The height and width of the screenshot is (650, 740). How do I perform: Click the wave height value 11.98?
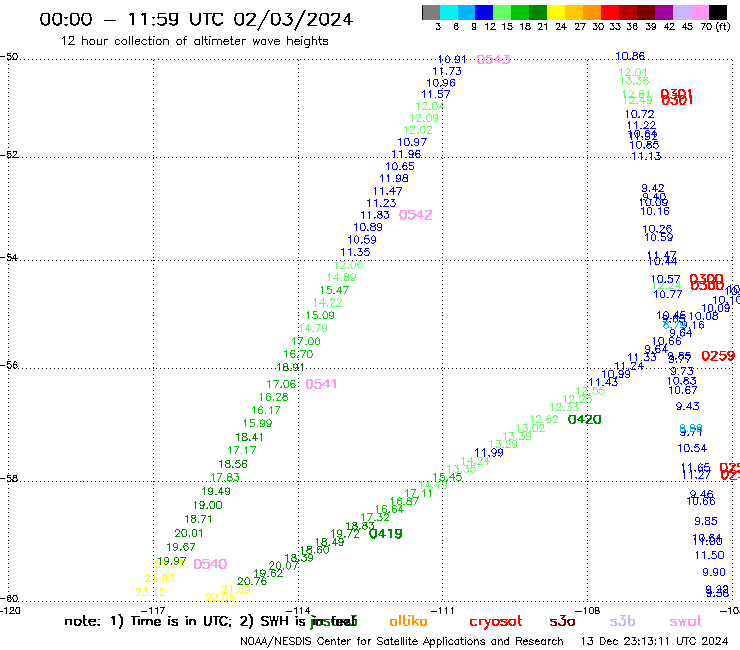click(x=394, y=178)
